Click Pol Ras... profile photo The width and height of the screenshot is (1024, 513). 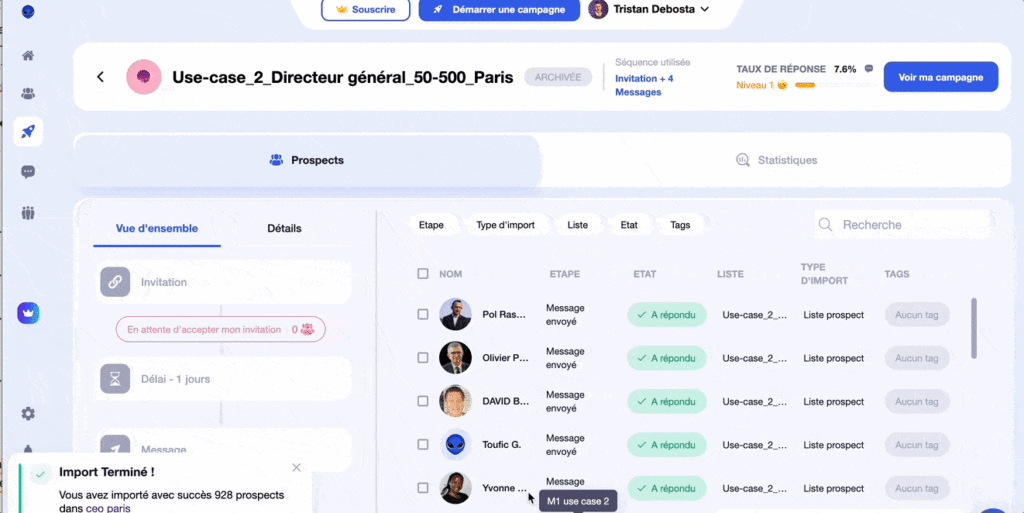tap(455, 315)
